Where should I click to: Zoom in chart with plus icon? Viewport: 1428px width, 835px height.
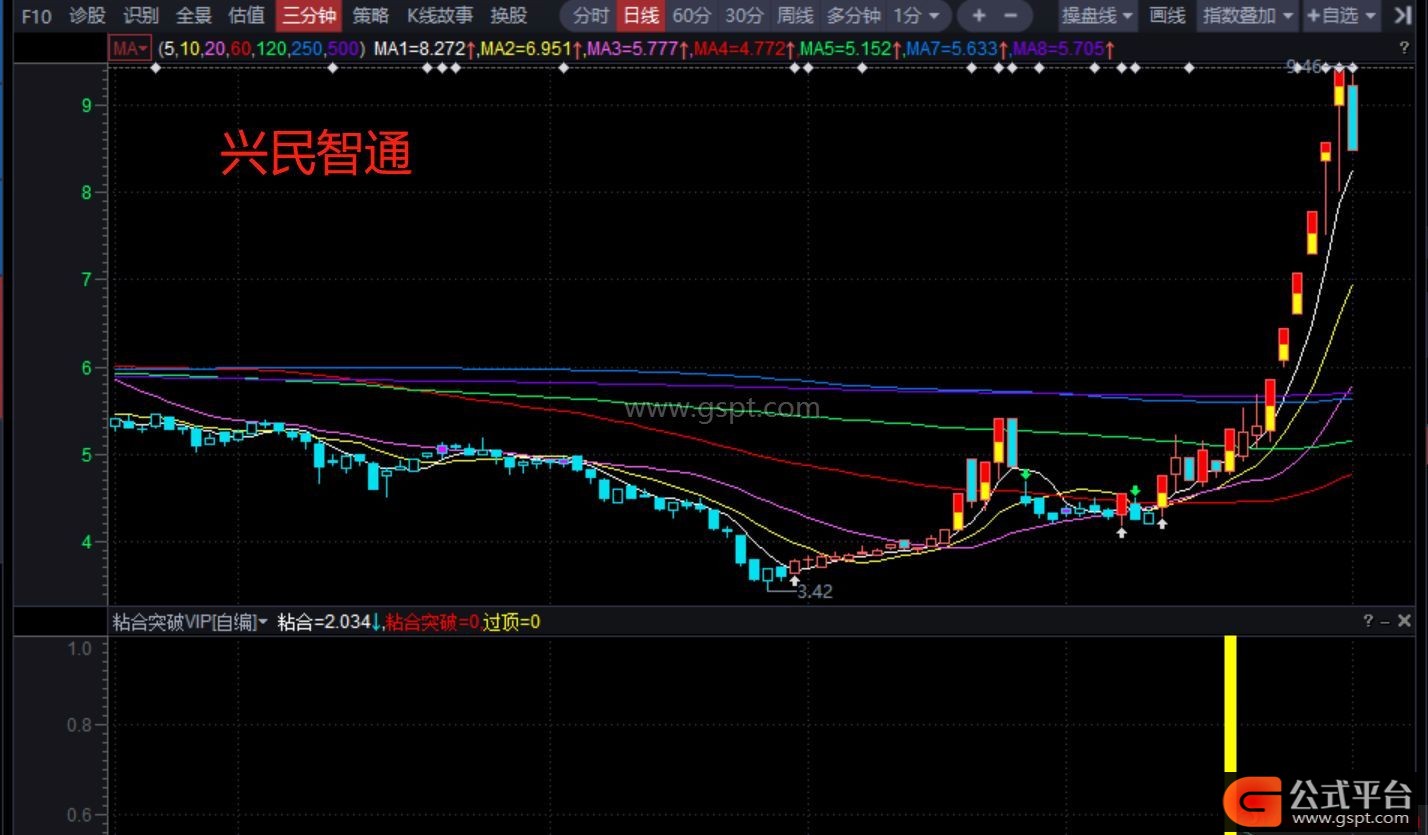pyautogui.click(x=978, y=15)
